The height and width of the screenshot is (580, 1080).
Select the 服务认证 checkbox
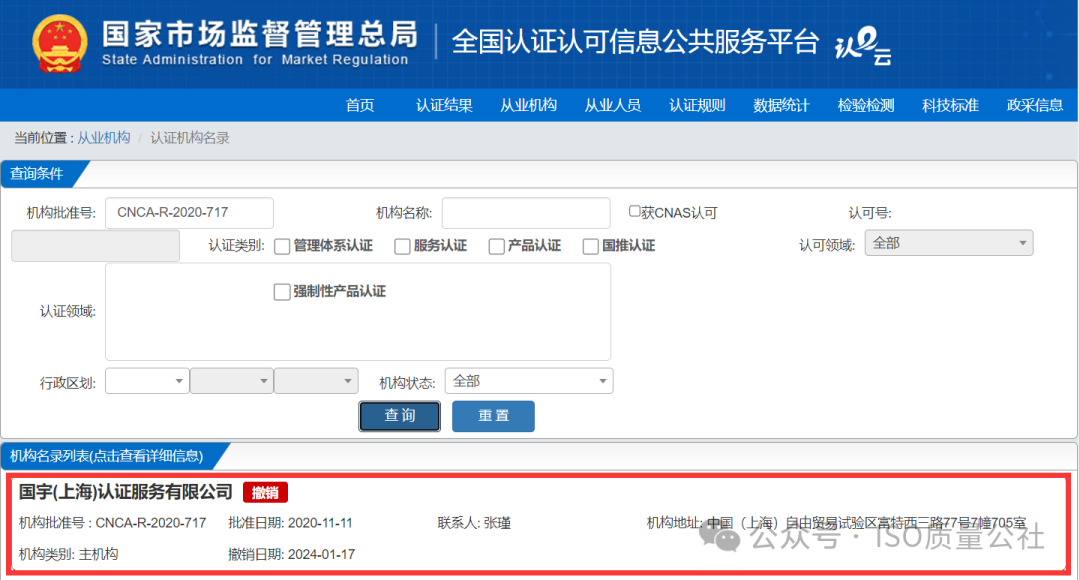401,245
